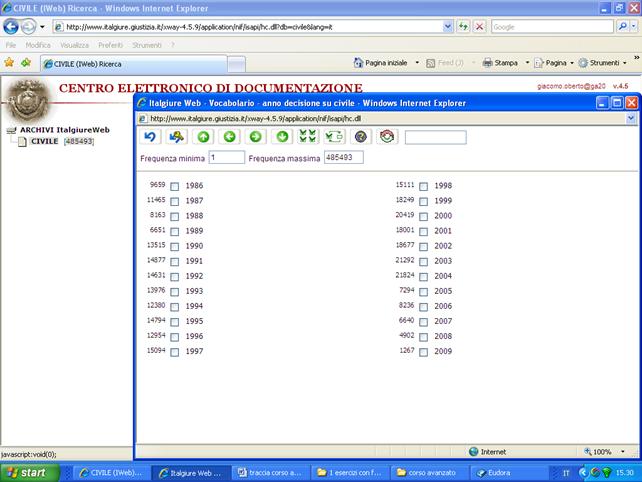This screenshot has width=642, height=482.
Task: Open Favorites Center star icon
Action: click(x=9, y=63)
